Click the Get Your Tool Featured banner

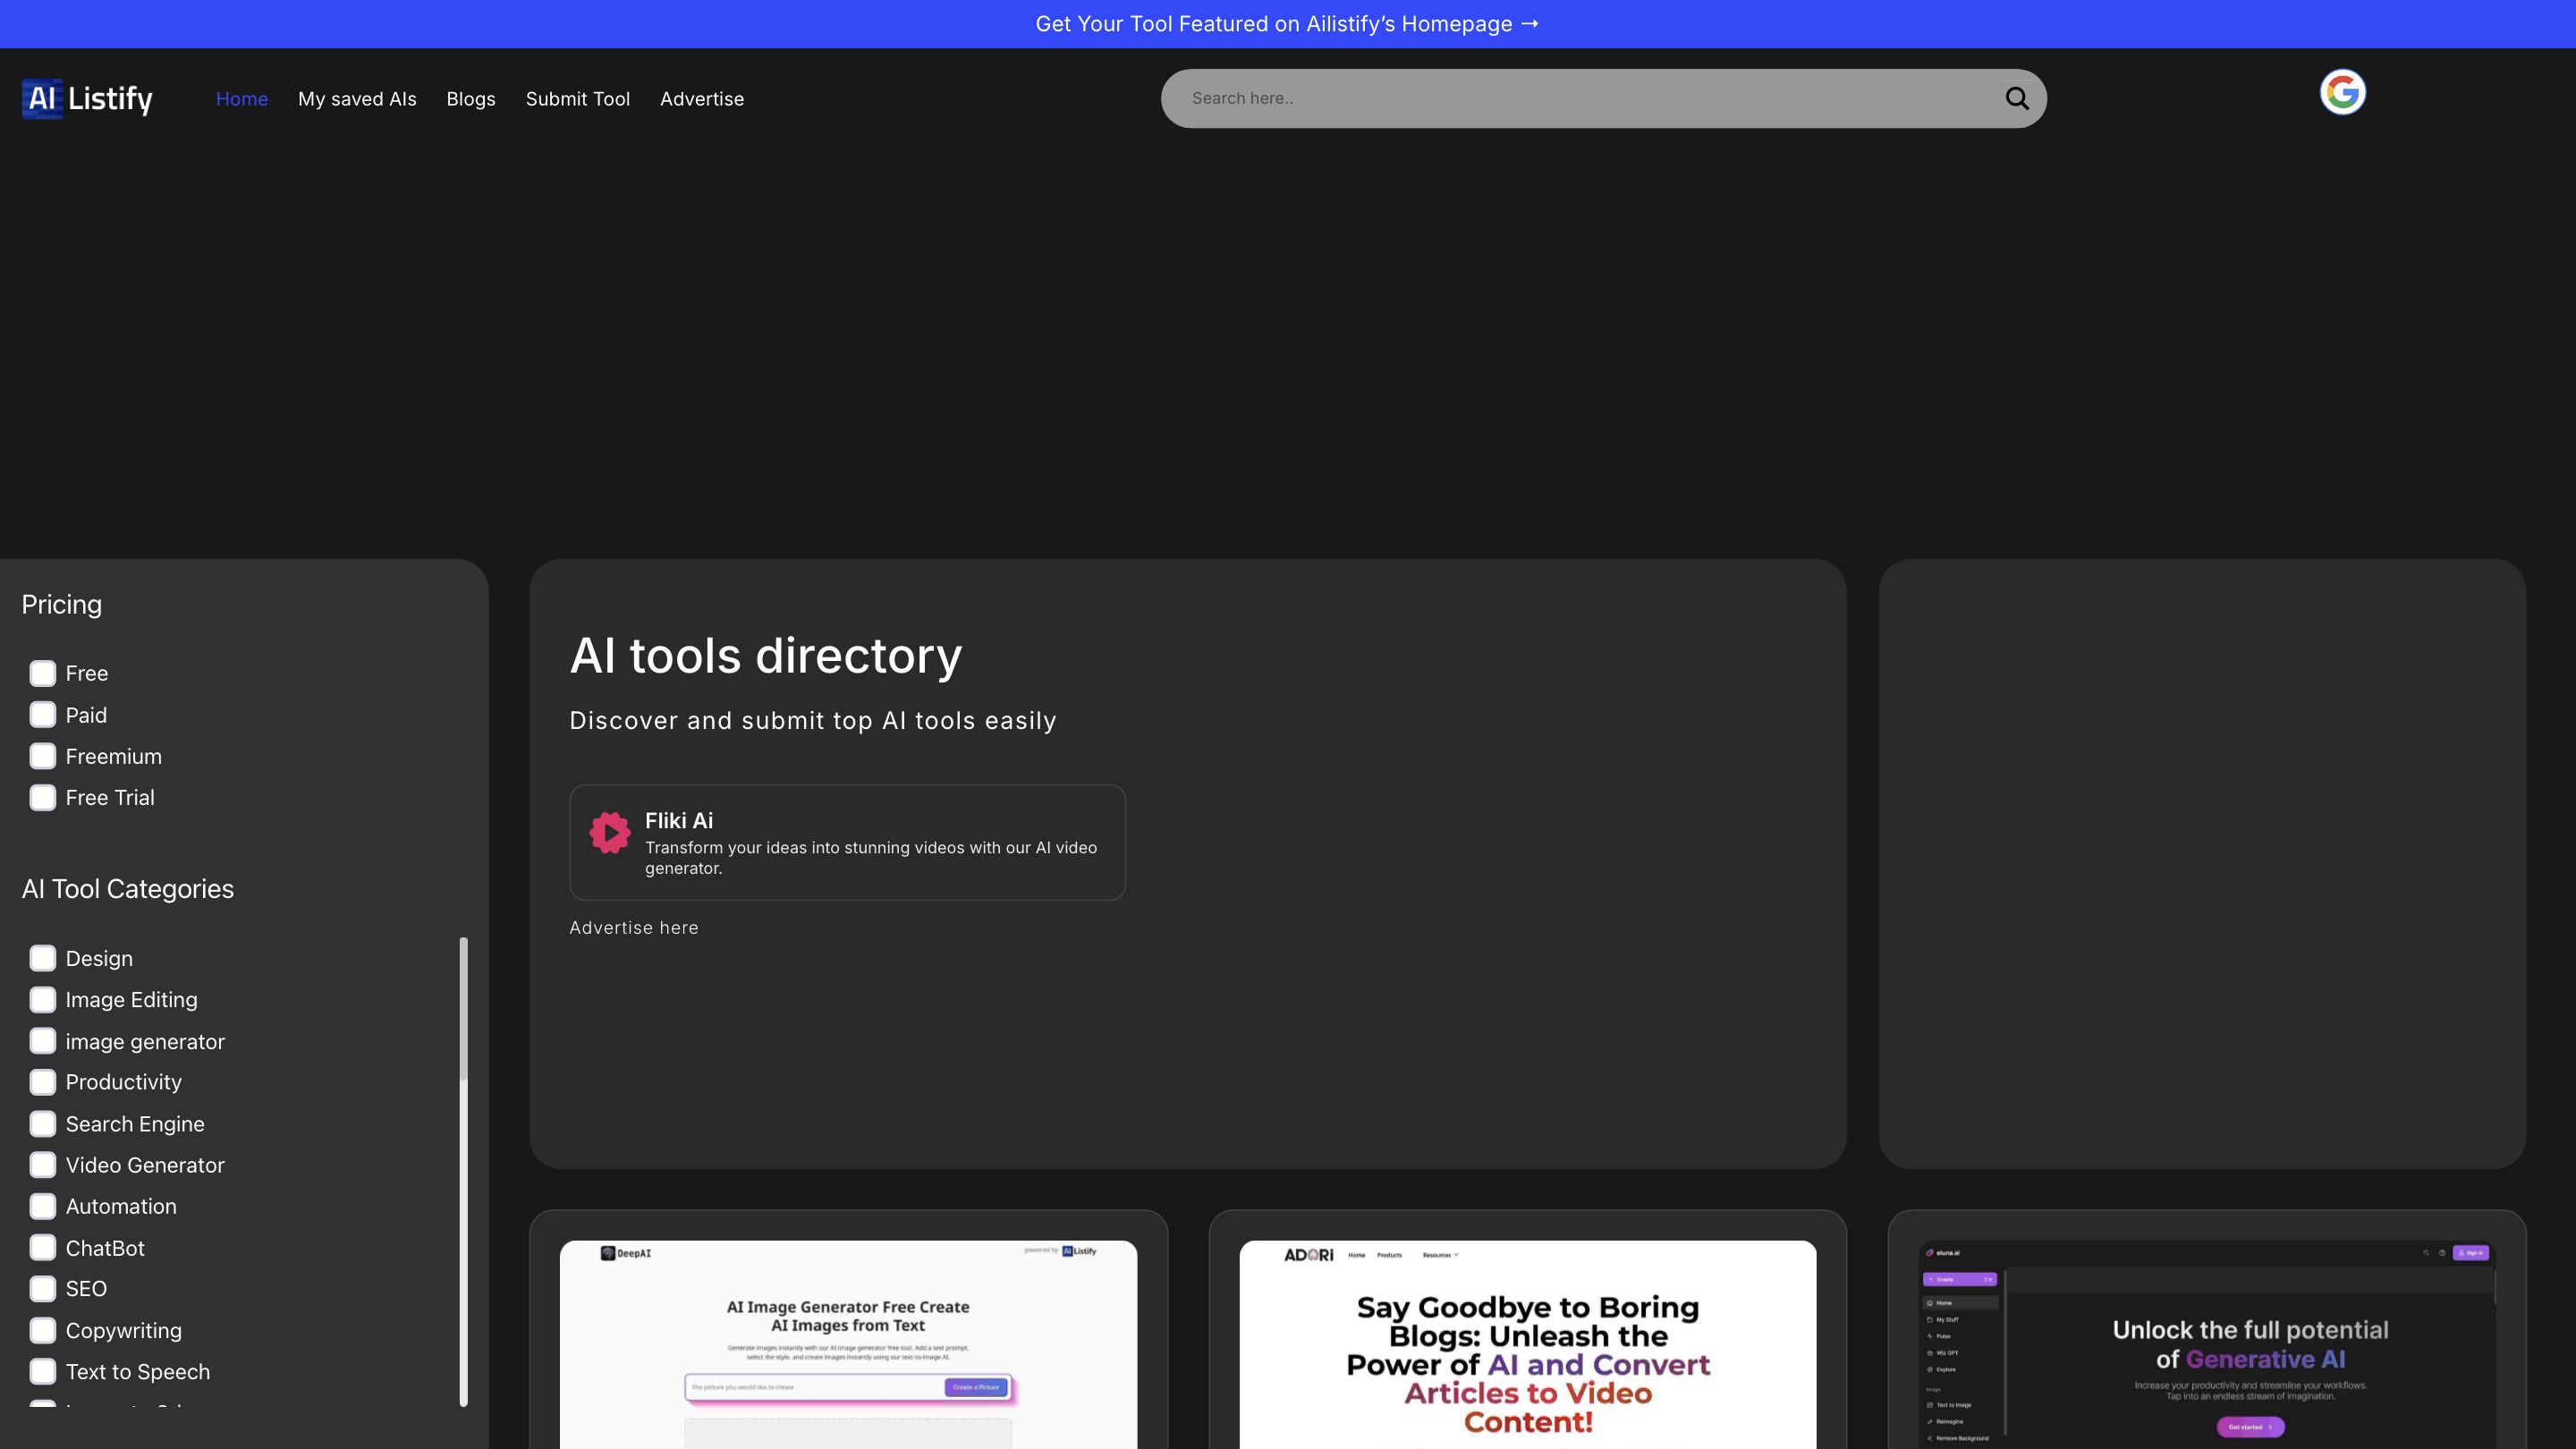[x=1287, y=23]
